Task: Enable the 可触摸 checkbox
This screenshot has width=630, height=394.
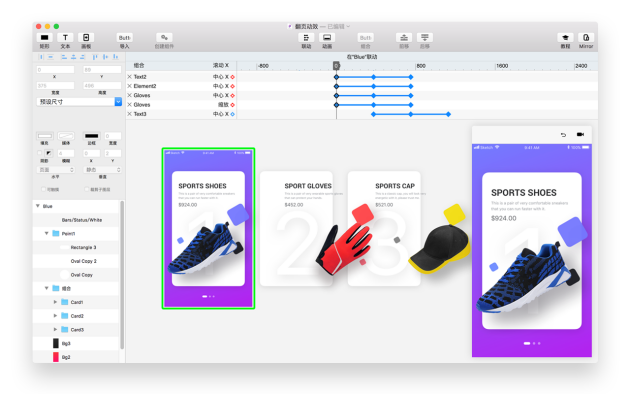Action: (43, 189)
